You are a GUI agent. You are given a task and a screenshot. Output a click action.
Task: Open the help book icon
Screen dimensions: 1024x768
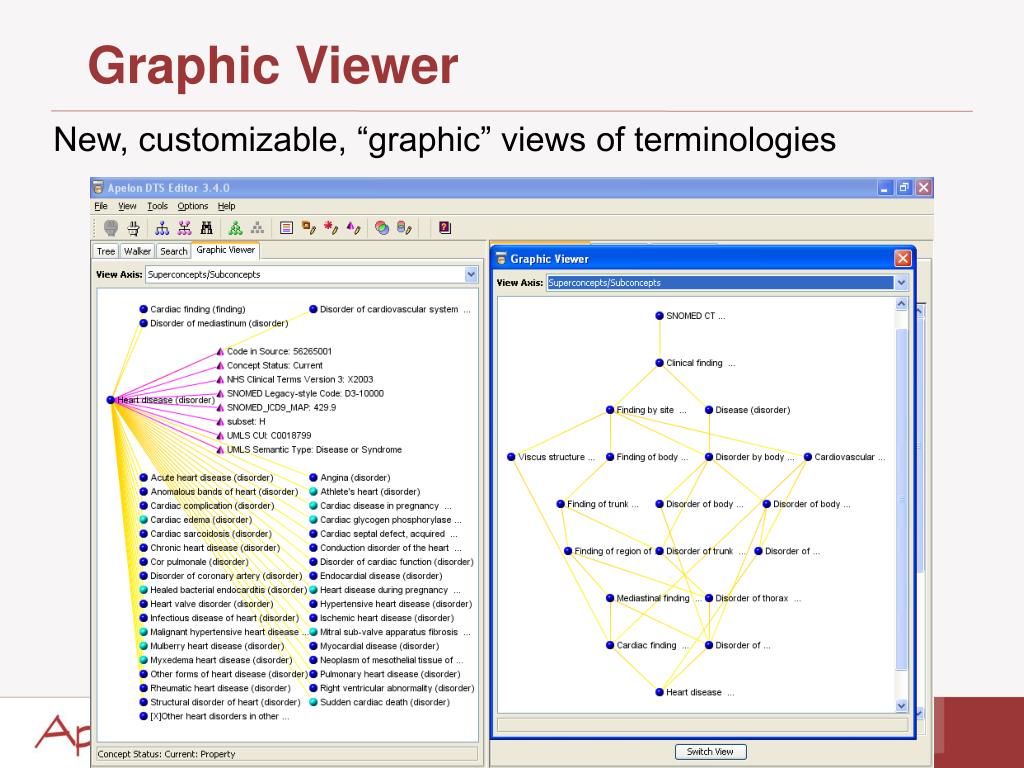pos(445,228)
